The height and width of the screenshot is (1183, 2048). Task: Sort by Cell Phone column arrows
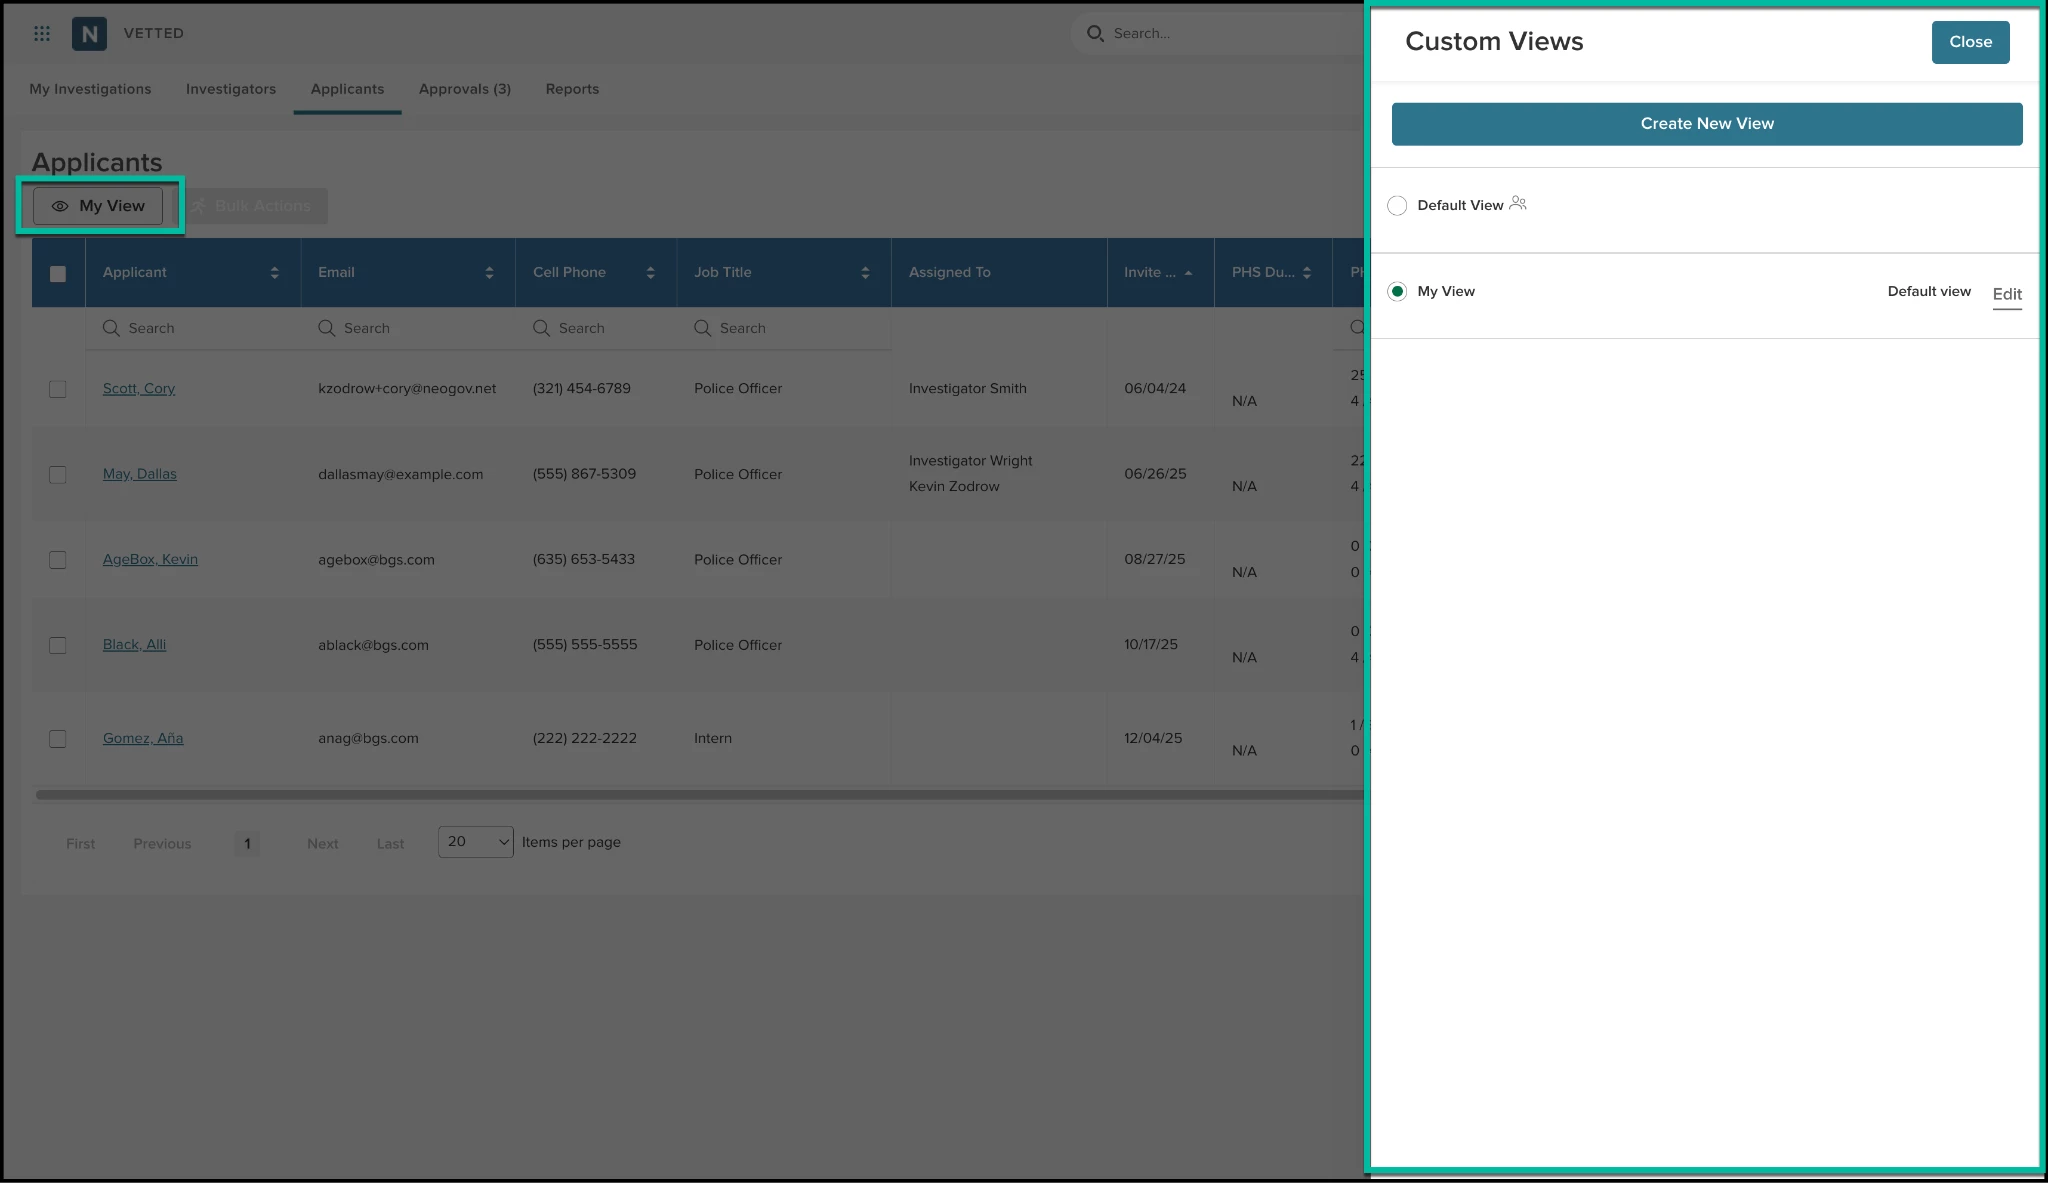[650, 272]
